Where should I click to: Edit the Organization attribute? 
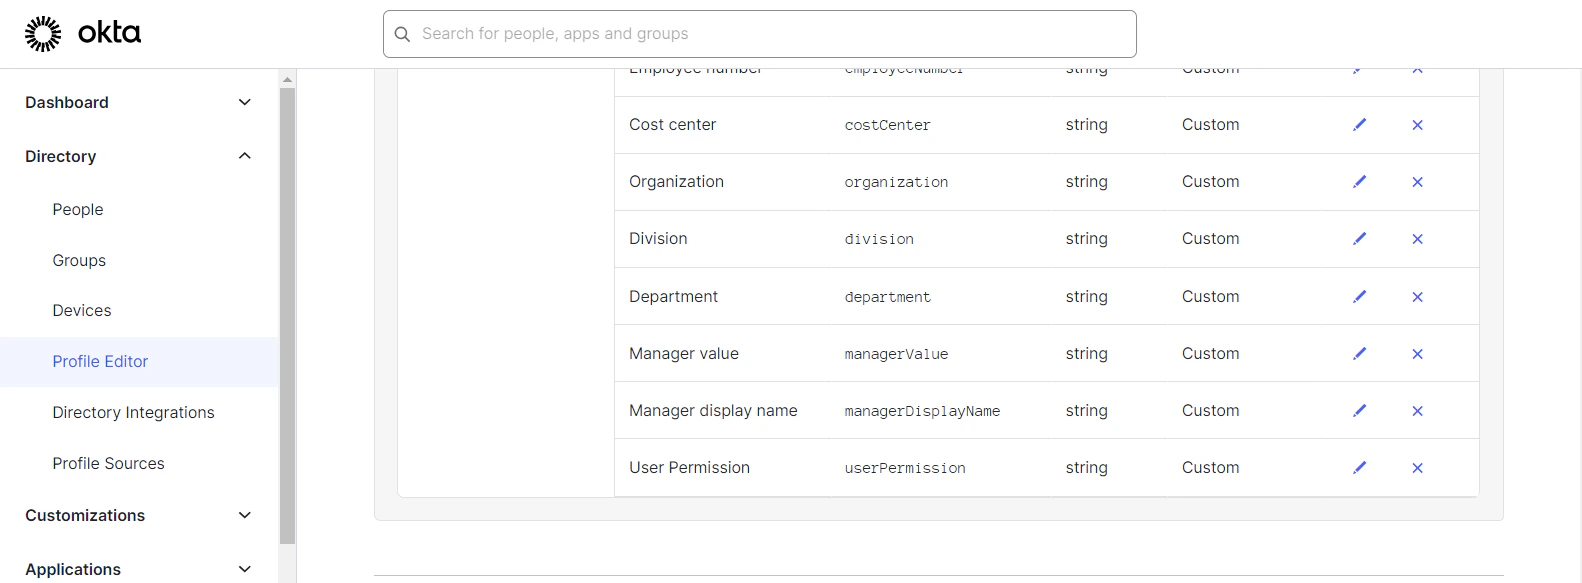click(1359, 182)
